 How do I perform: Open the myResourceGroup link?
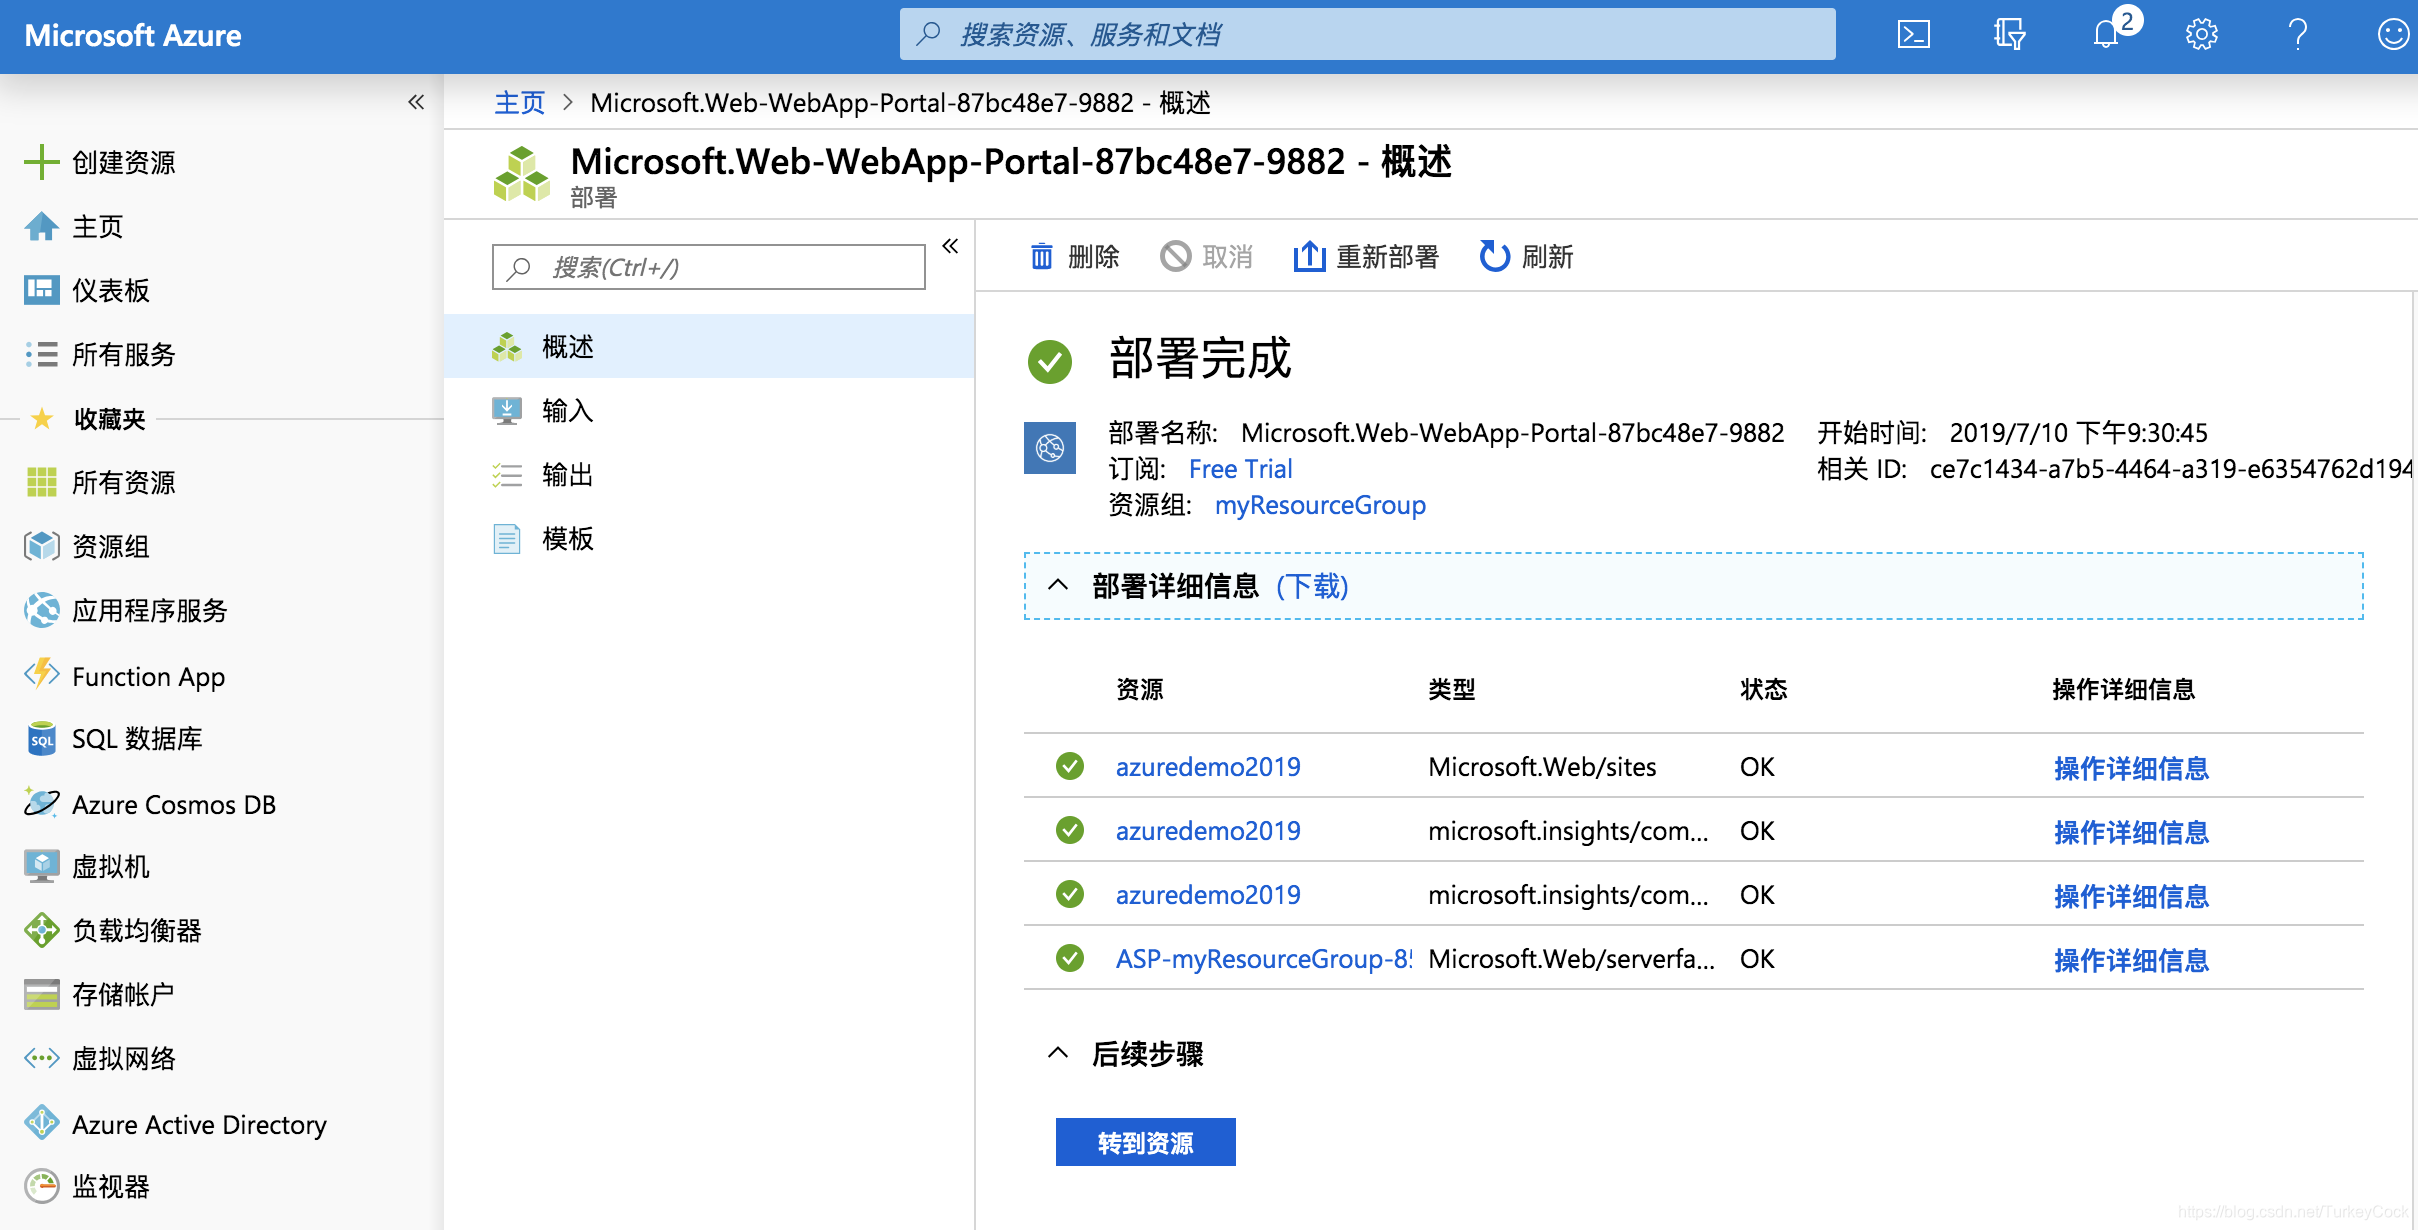pyautogui.click(x=1320, y=505)
